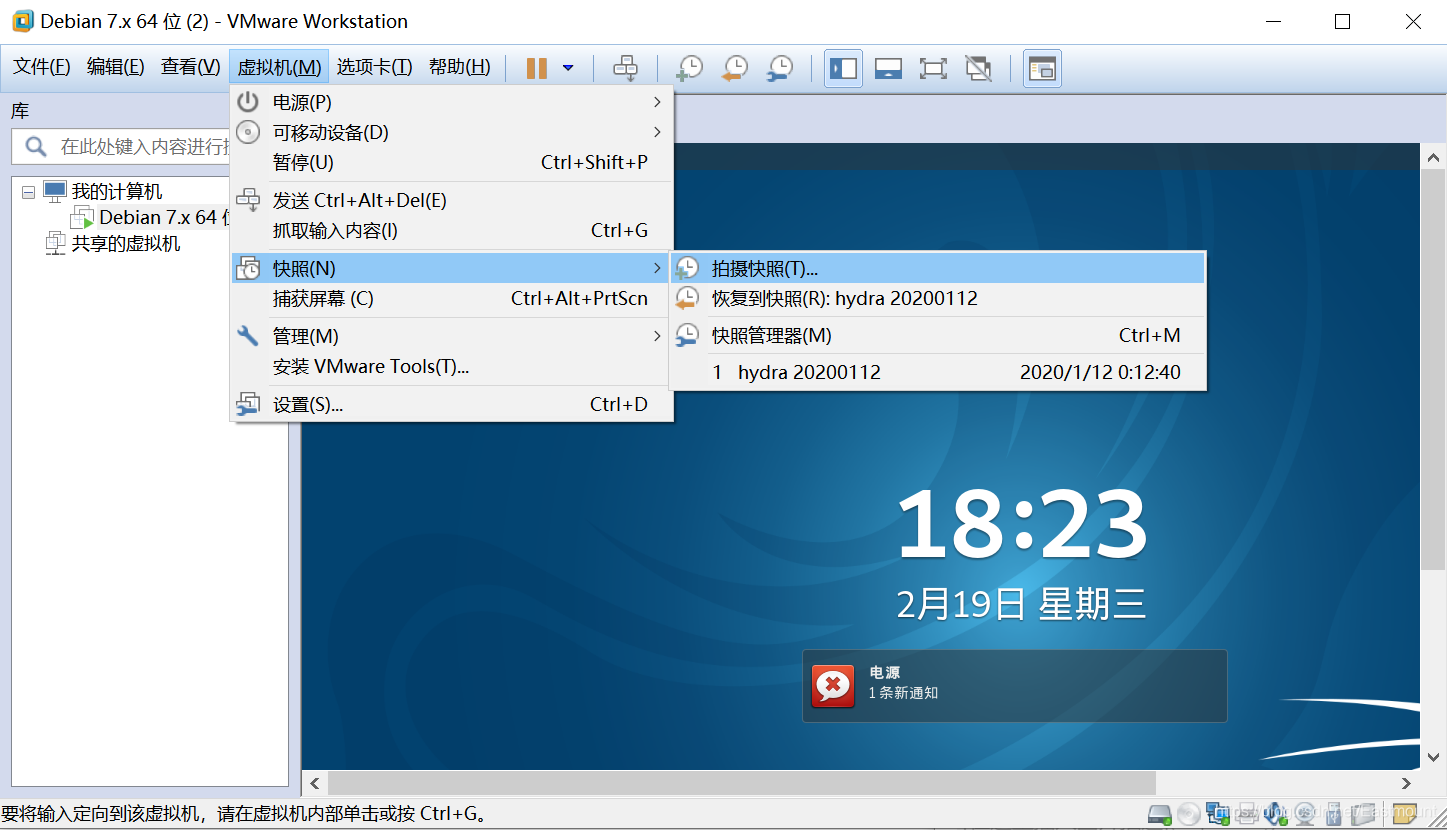Revert to snapshot via the toolbar icon
Image resolution: width=1447 pixels, height=830 pixels.
[x=735, y=68]
